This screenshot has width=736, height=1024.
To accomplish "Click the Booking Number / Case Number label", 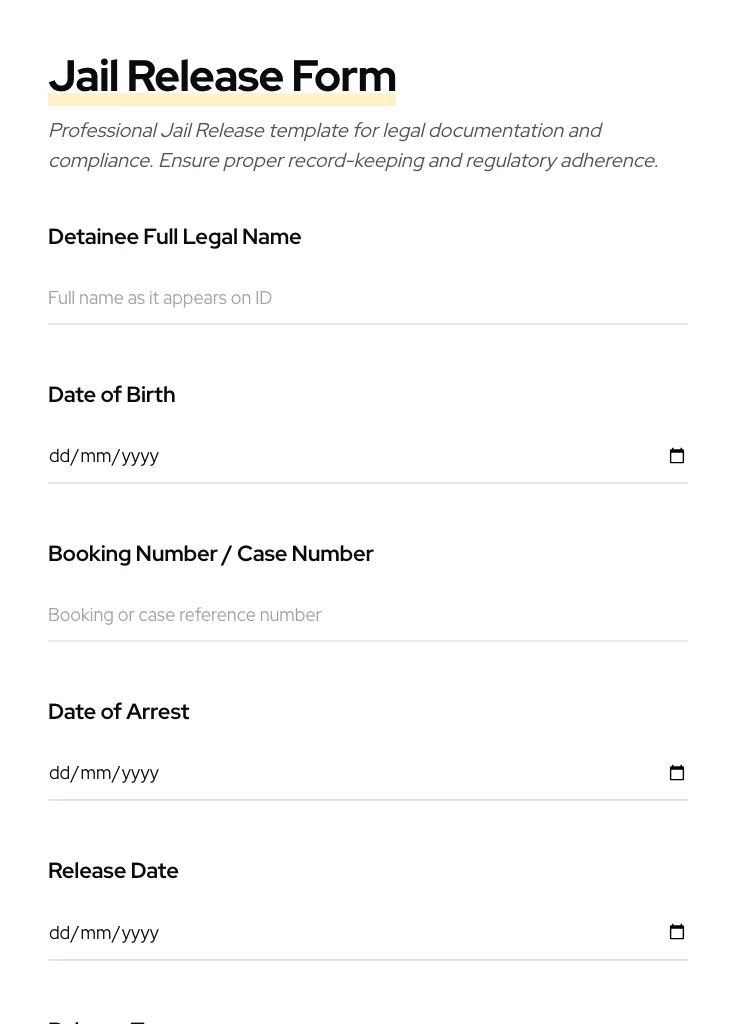I will pos(211,554).
